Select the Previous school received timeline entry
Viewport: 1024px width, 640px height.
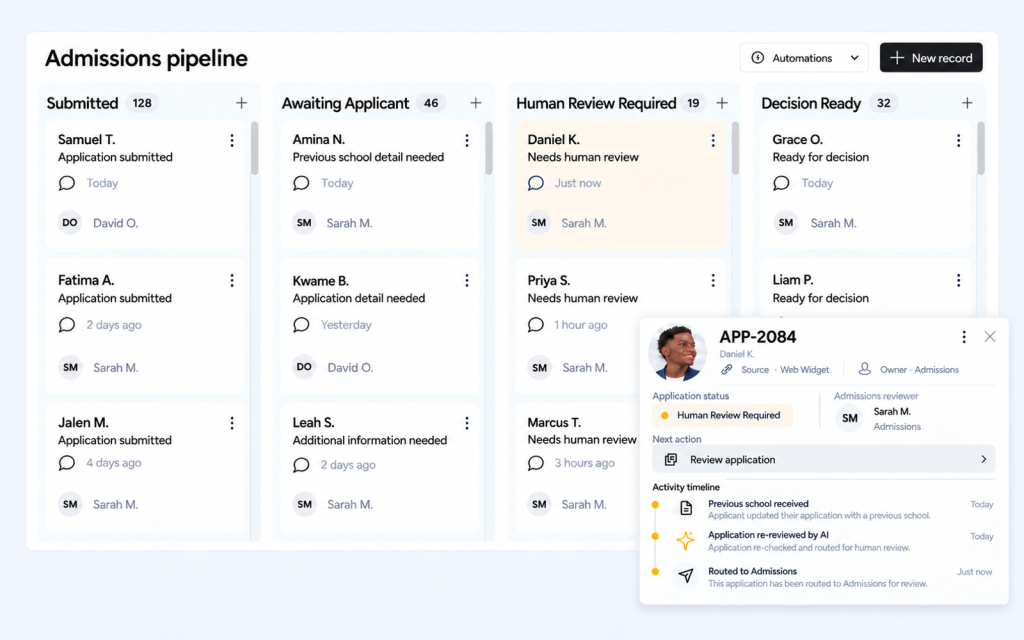[x=824, y=509]
